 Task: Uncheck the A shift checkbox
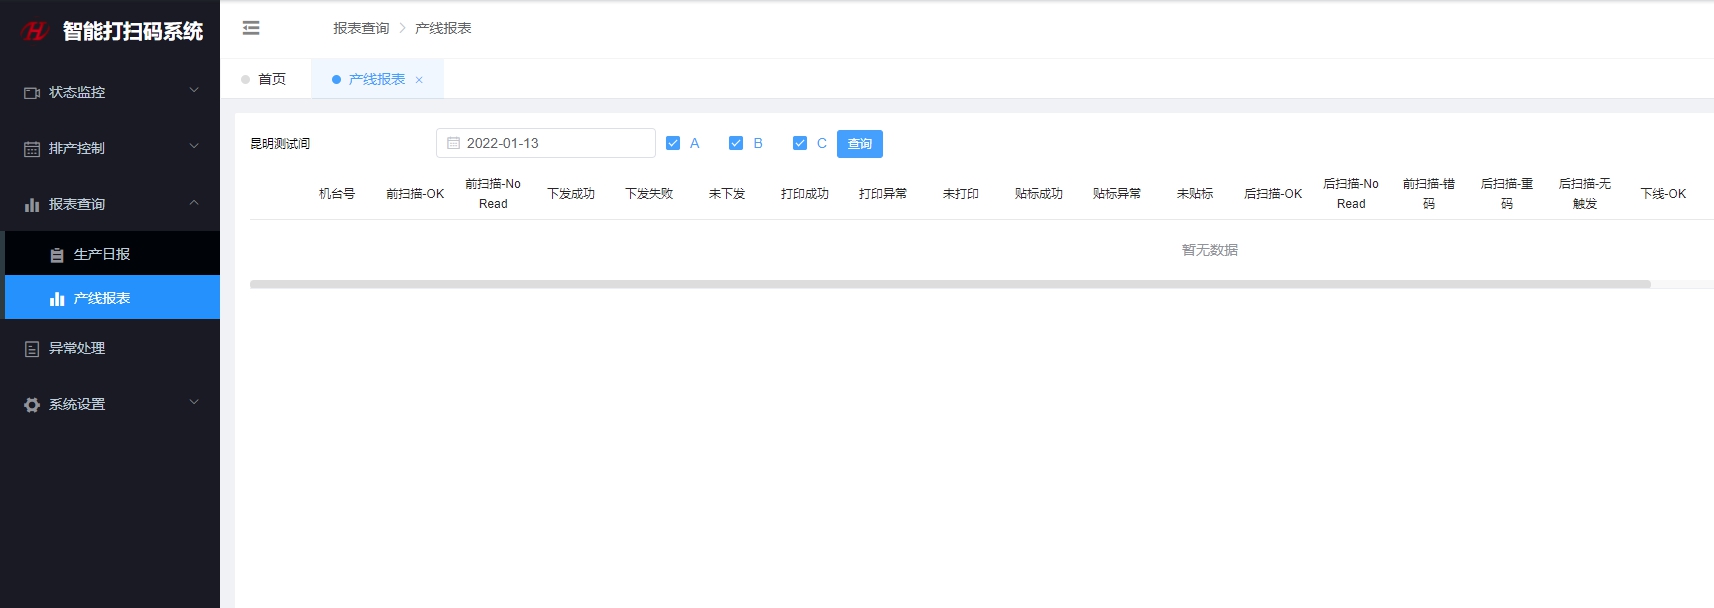click(x=673, y=143)
